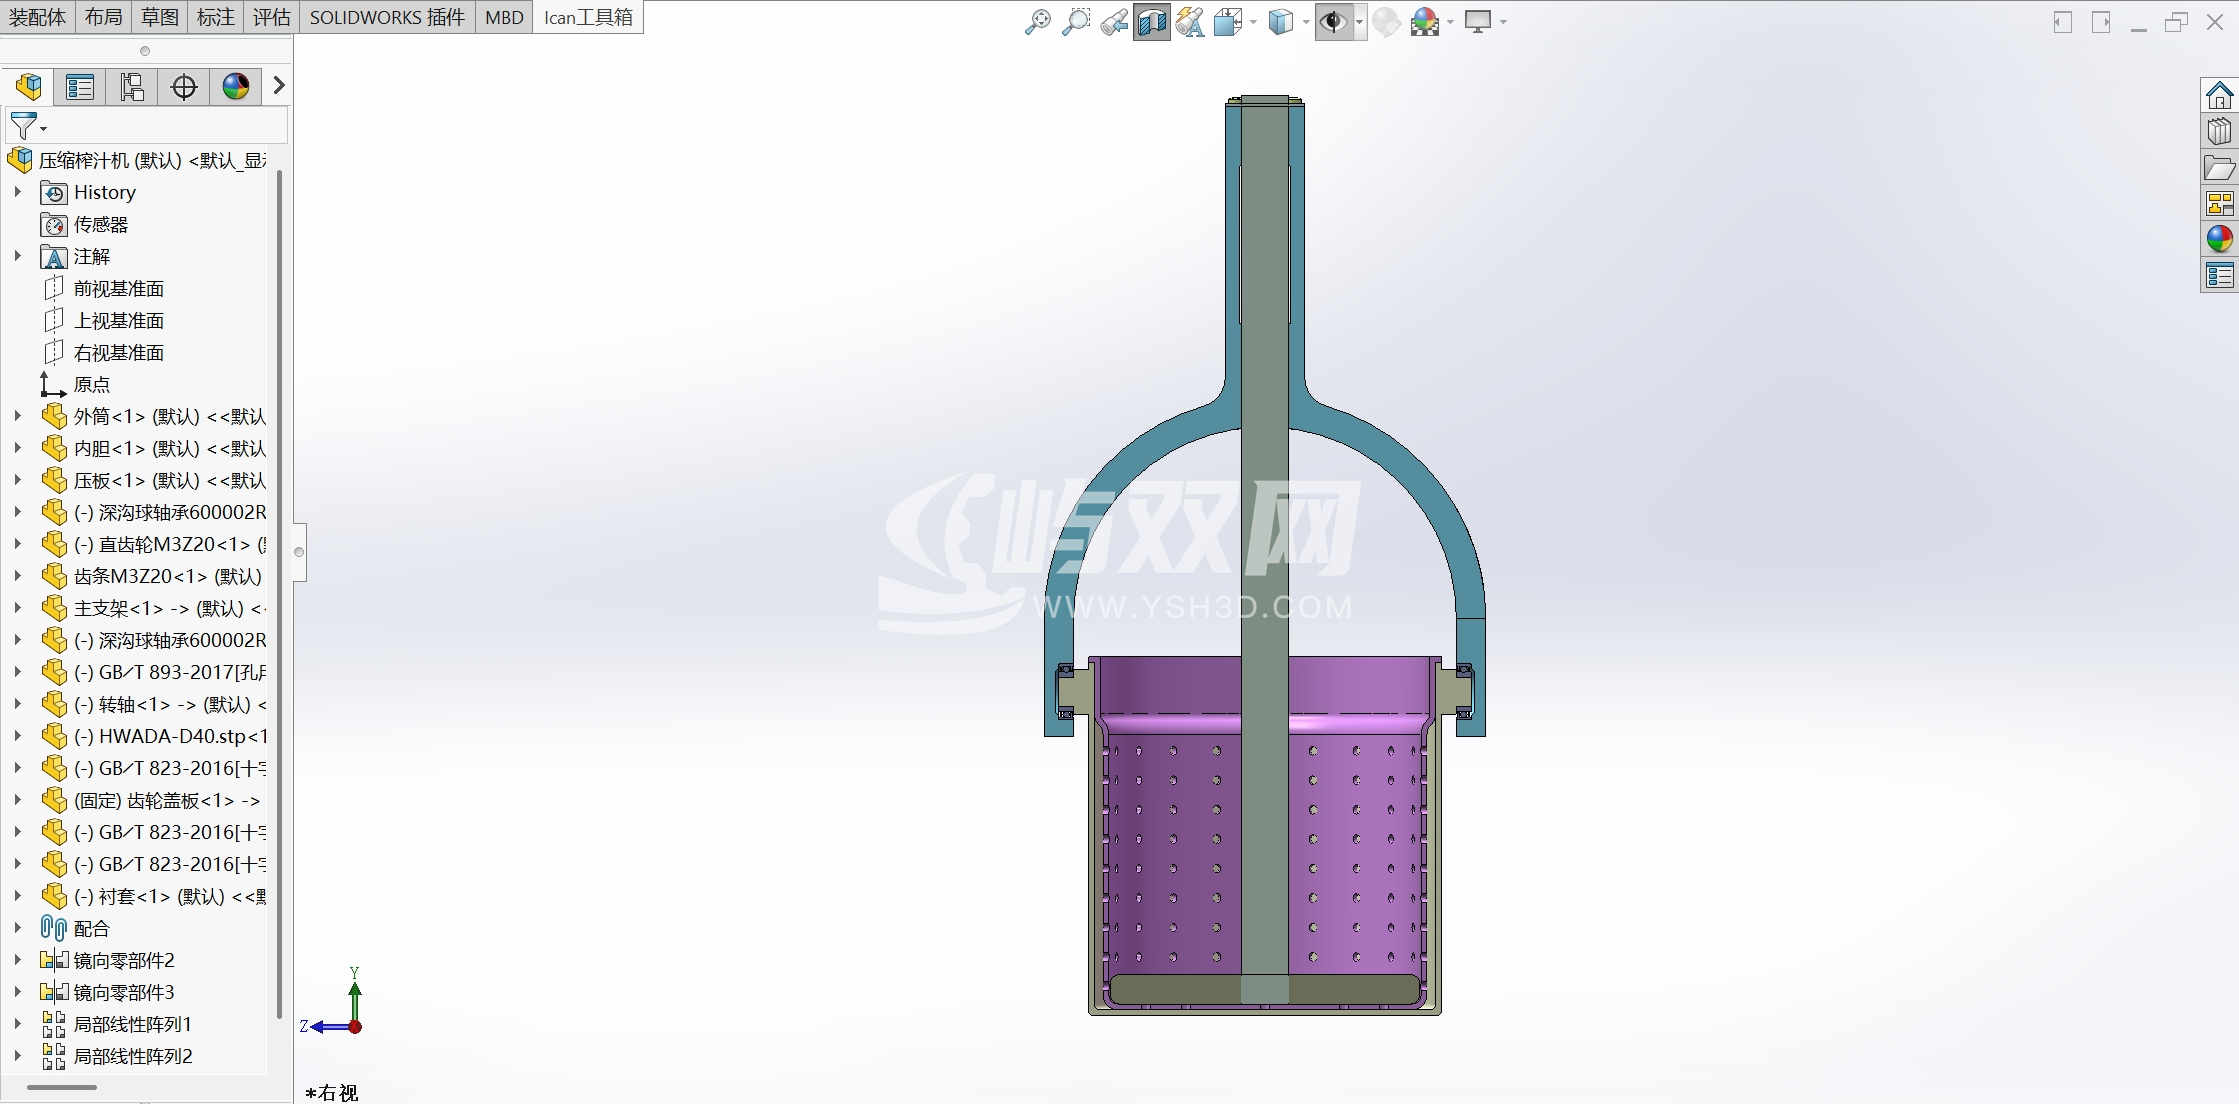
Task: Open the SOLIDWORKS 插件 tab
Action: click(x=387, y=17)
